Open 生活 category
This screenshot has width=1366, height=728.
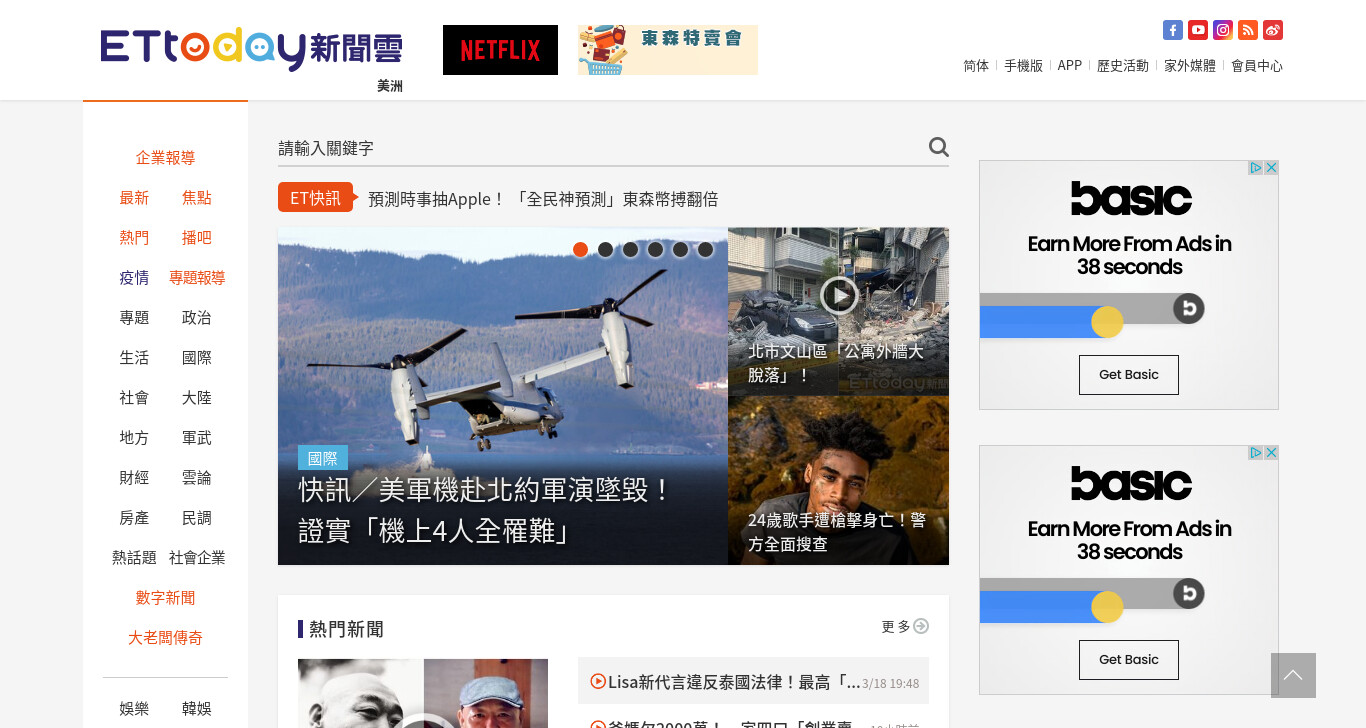click(134, 358)
